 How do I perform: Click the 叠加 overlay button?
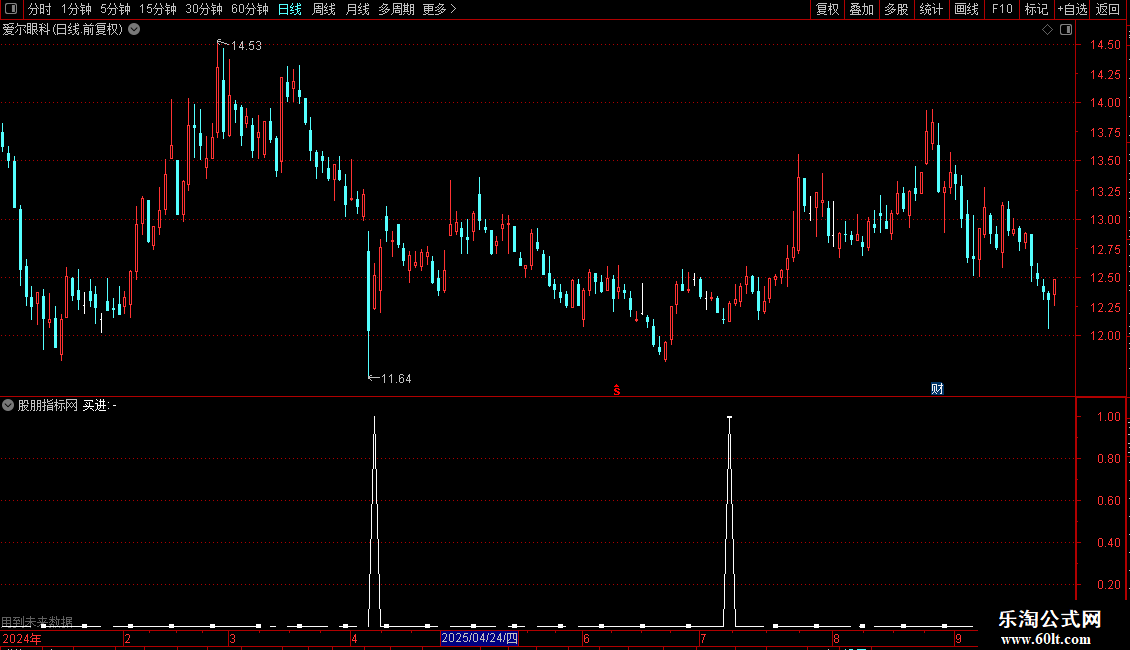click(x=861, y=9)
